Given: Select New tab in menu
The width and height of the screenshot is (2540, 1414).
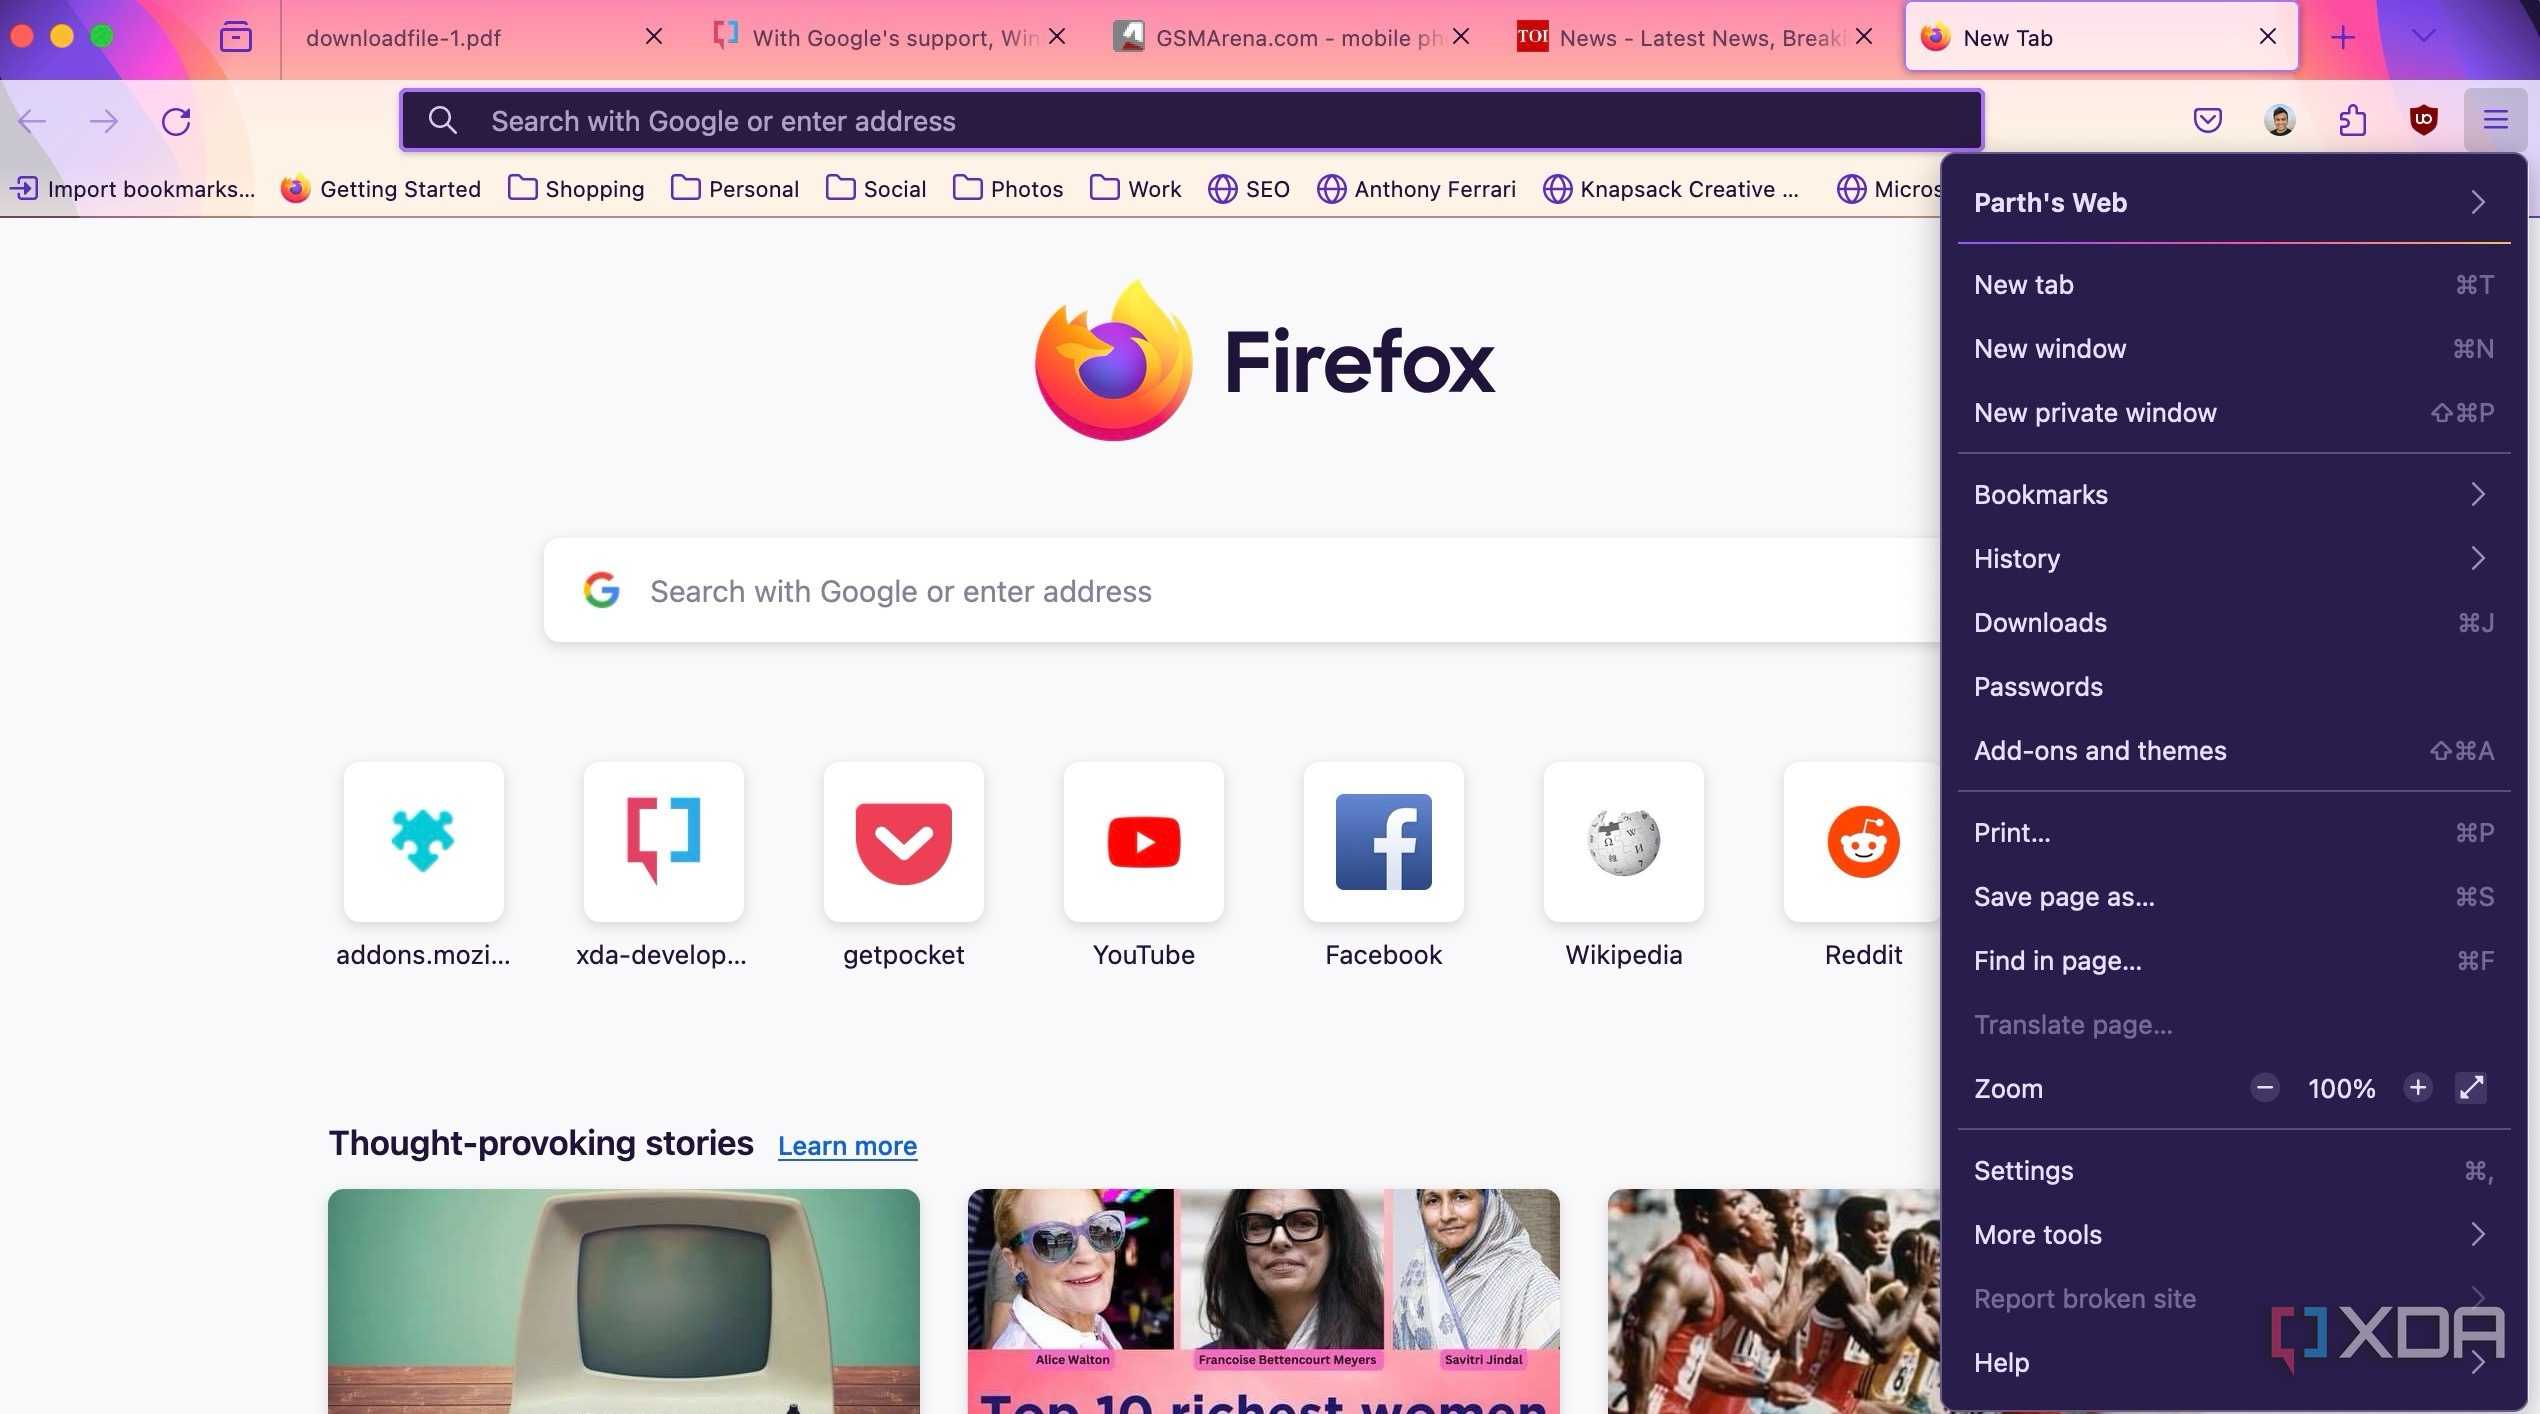Looking at the screenshot, I should (2234, 285).
